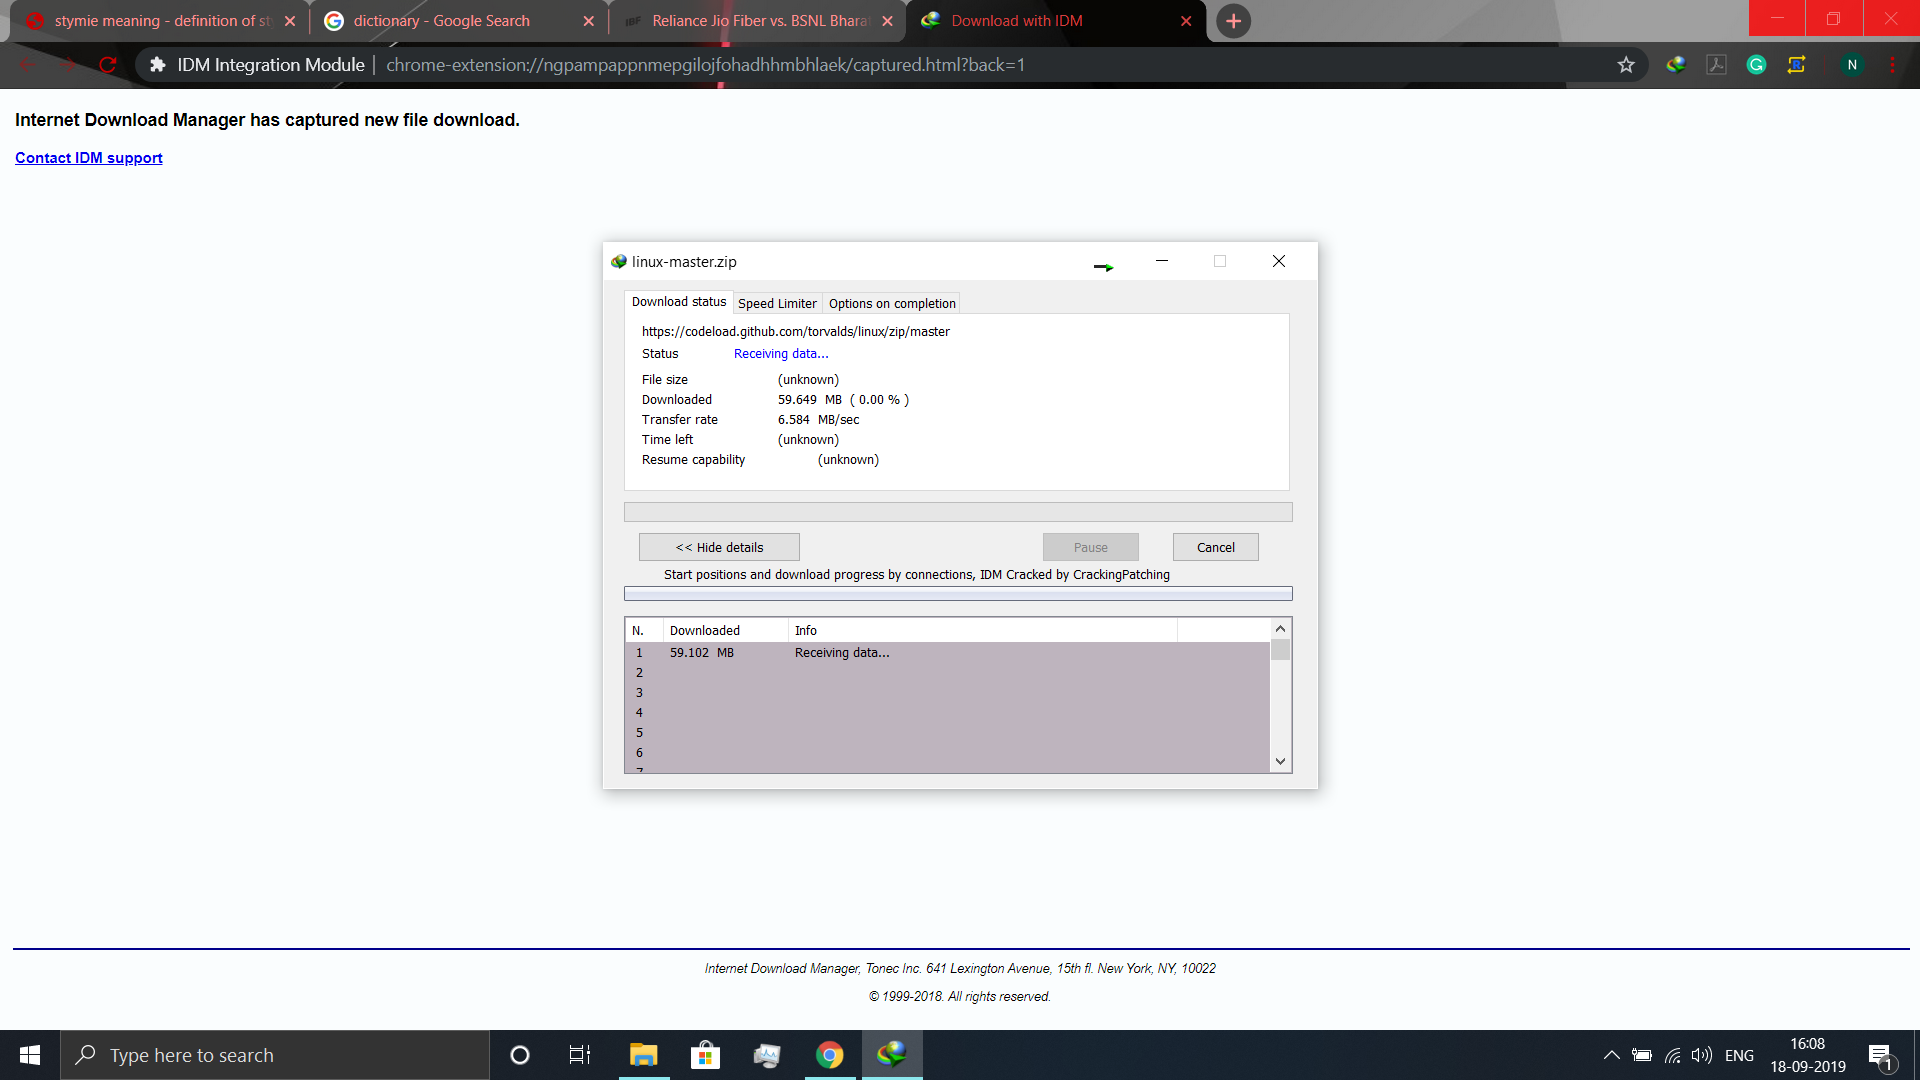1920x1080 pixels.
Task: Click the Pause button in download dialog
Action: click(1089, 546)
